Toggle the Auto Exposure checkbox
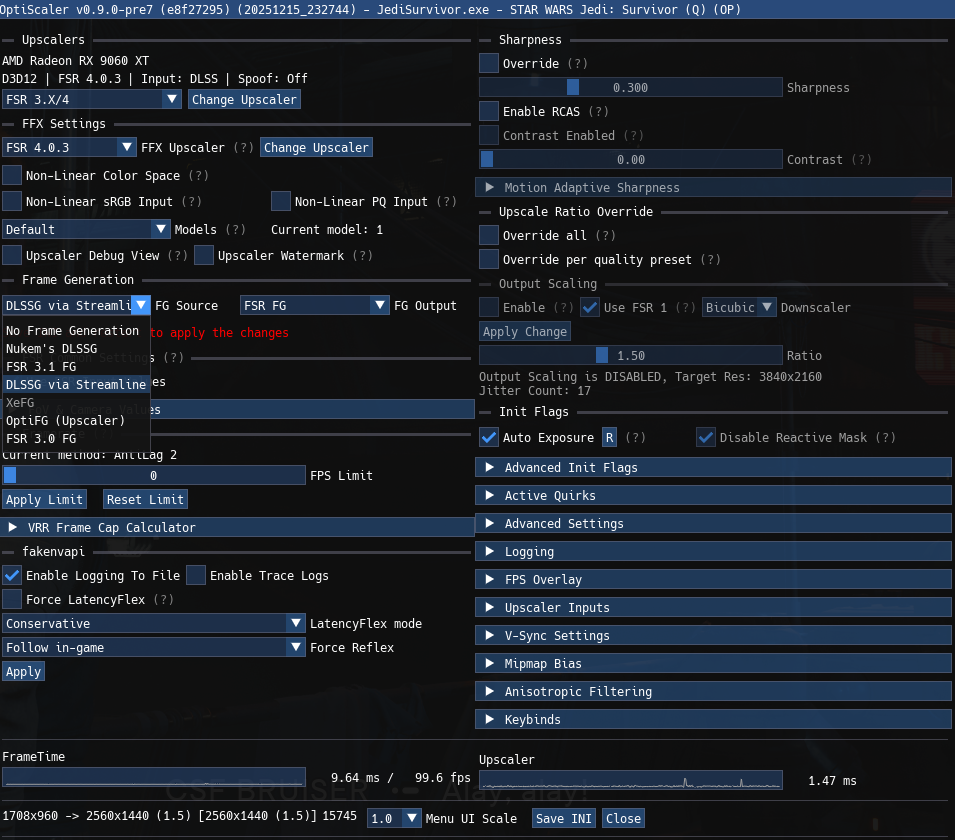The width and height of the screenshot is (955, 840). (x=489, y=438)
